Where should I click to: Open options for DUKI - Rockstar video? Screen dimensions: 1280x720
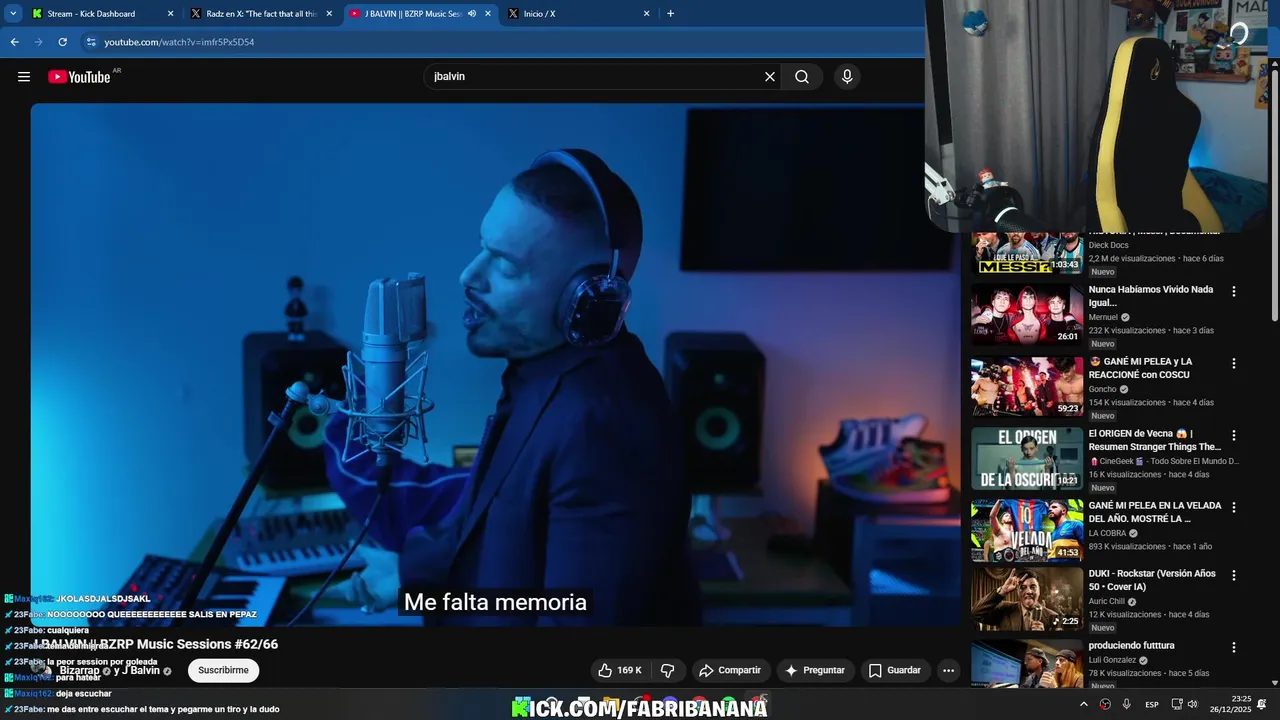(1233, 575)
